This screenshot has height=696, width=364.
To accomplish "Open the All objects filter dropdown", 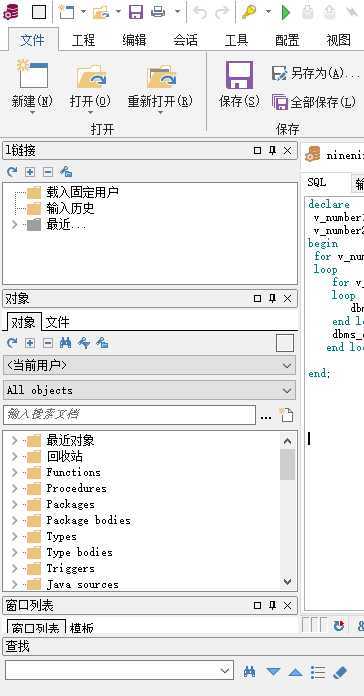I will click(x=287, y=391).
